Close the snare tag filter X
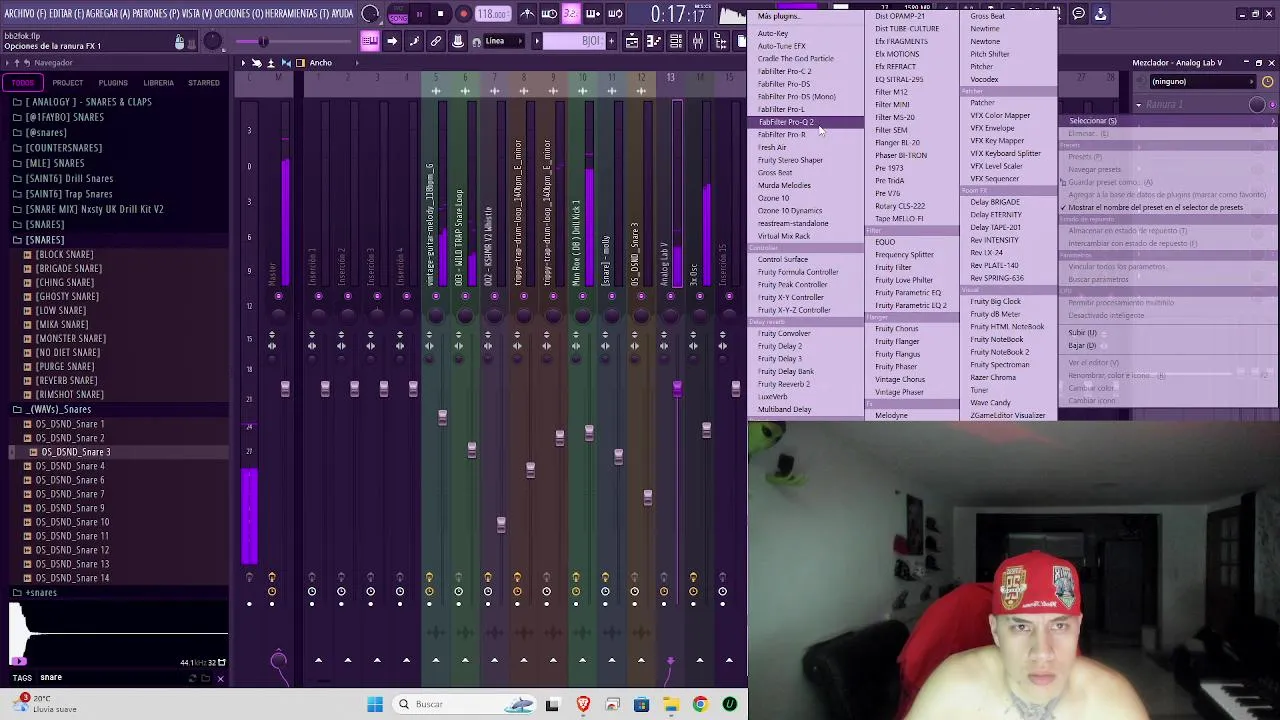The height and width of the screenshot is (720, 1280). pyautogui.click(x=220, y=678)
